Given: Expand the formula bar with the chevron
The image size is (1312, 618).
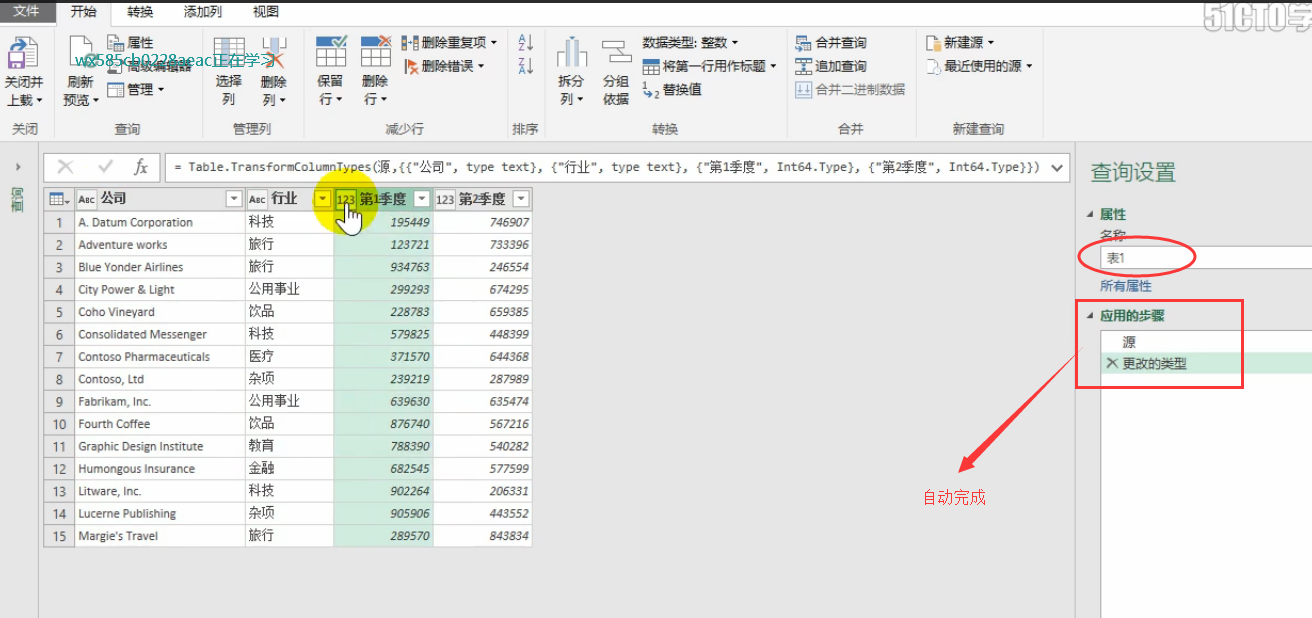Looking at the screenshot, I should 1059,167.
